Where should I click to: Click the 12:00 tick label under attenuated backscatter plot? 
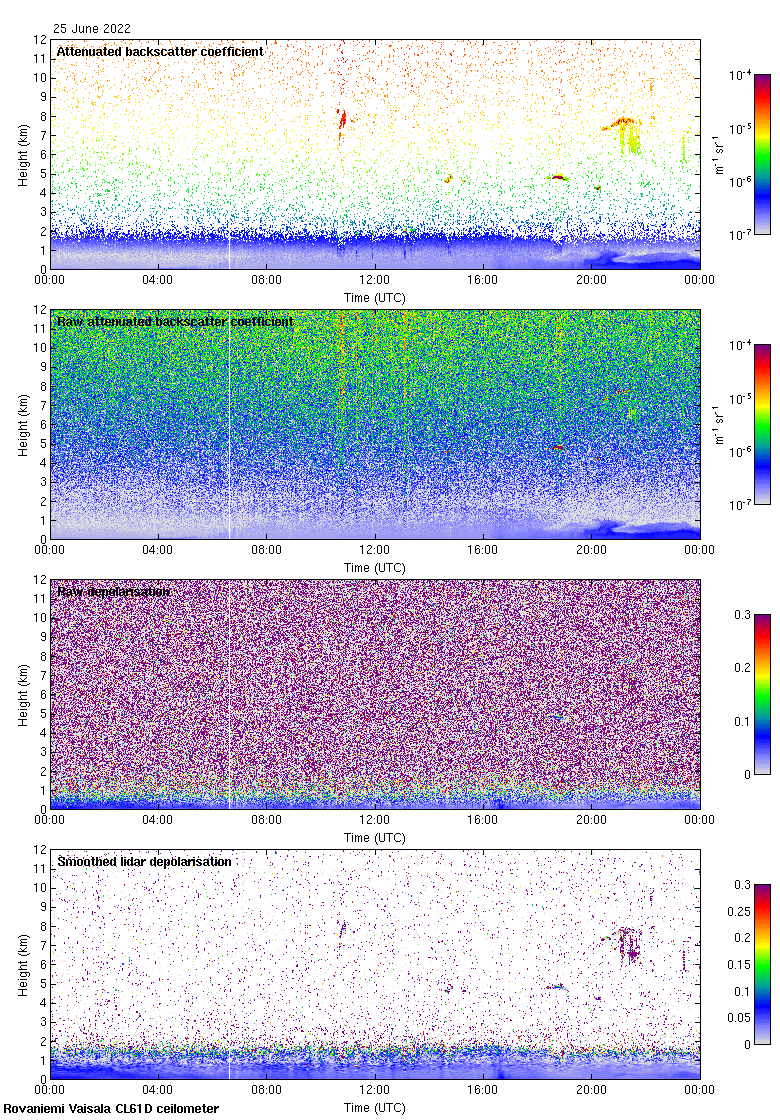pyautogui.click(x=374, y=279)
